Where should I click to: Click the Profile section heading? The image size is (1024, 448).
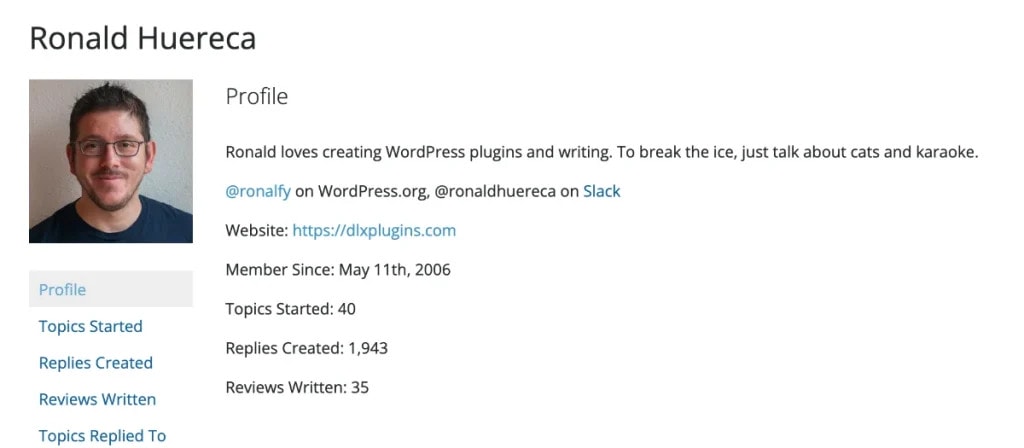(x=257, y=97)
